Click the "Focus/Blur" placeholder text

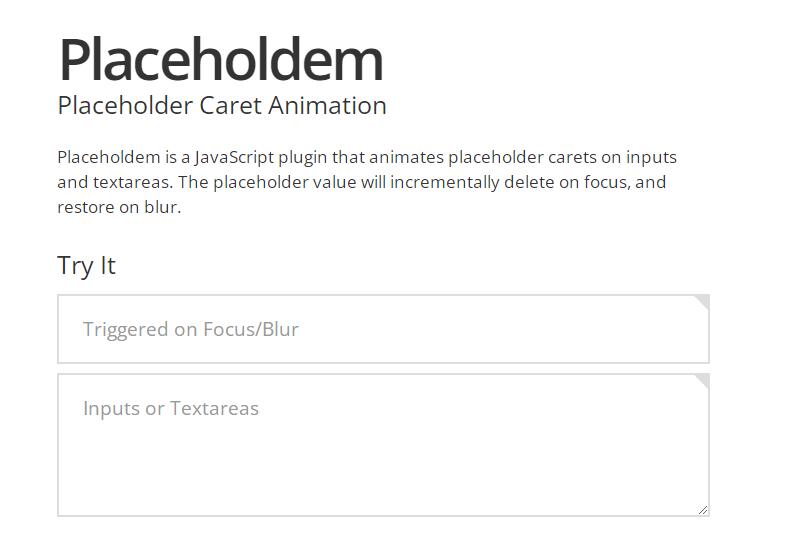pos(250,329)
